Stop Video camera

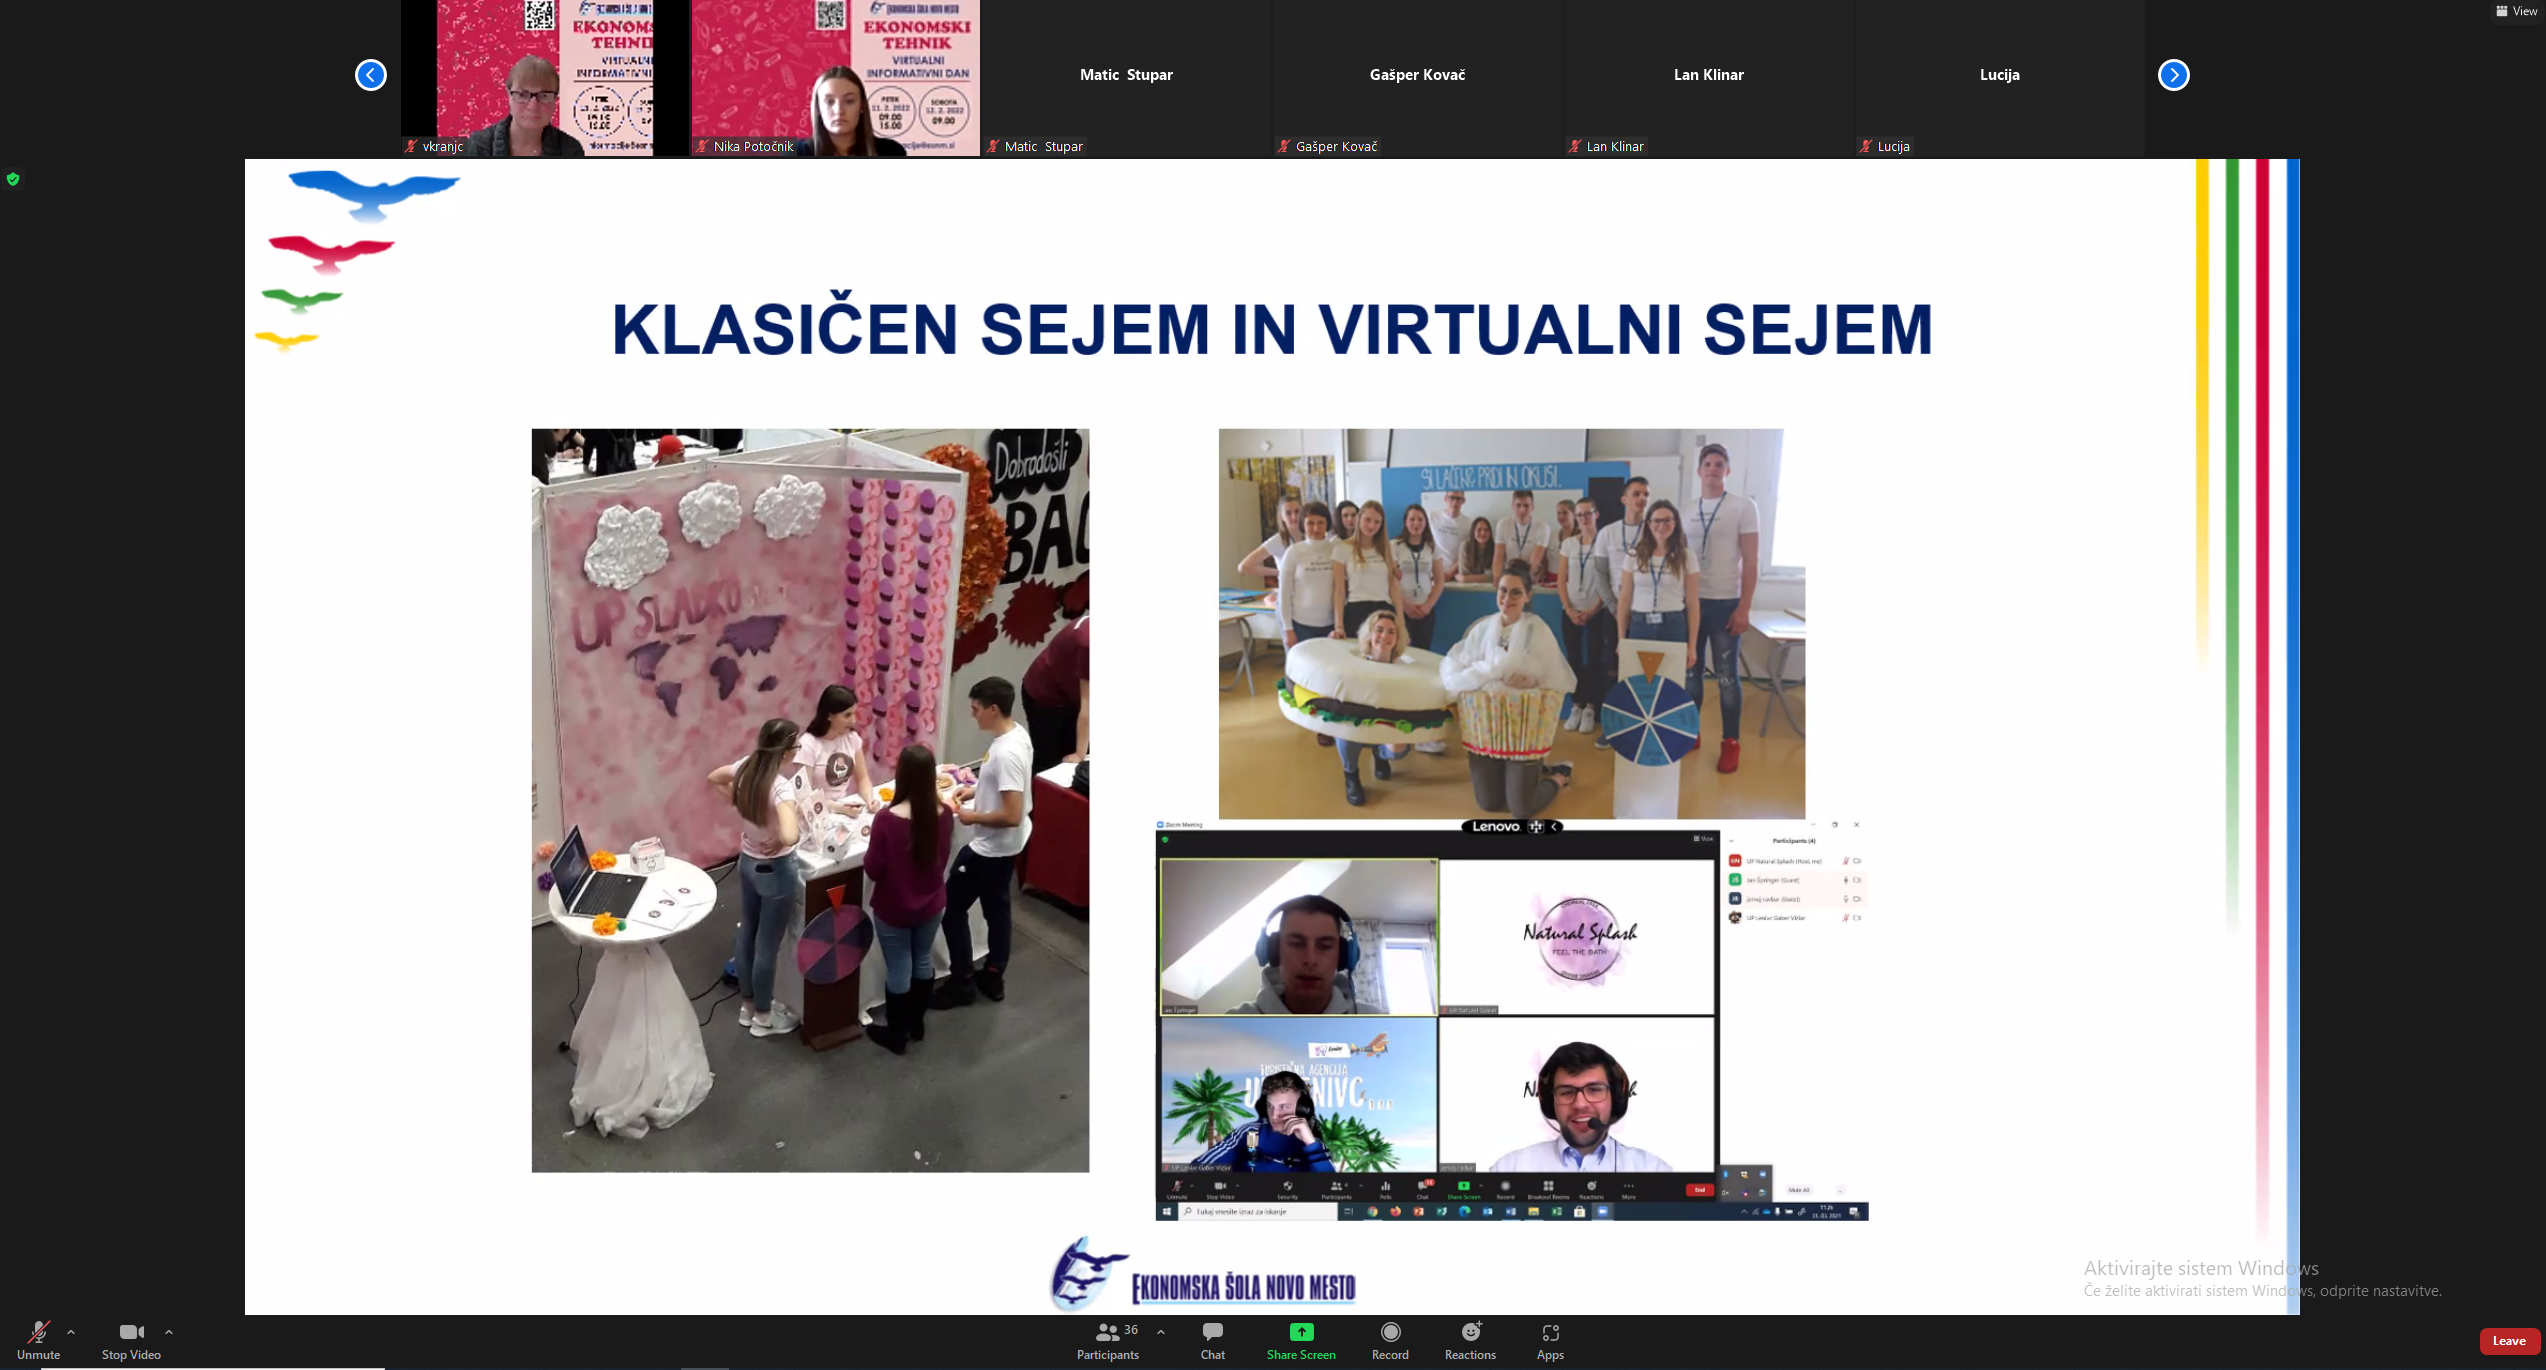pyautogui.click(x=131, y=1339)
